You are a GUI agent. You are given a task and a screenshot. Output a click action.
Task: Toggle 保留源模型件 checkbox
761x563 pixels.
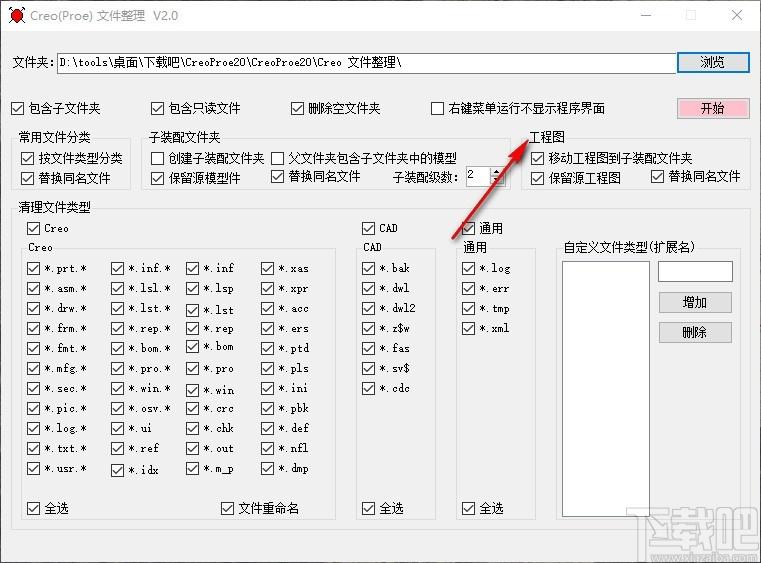pos(157,178)
